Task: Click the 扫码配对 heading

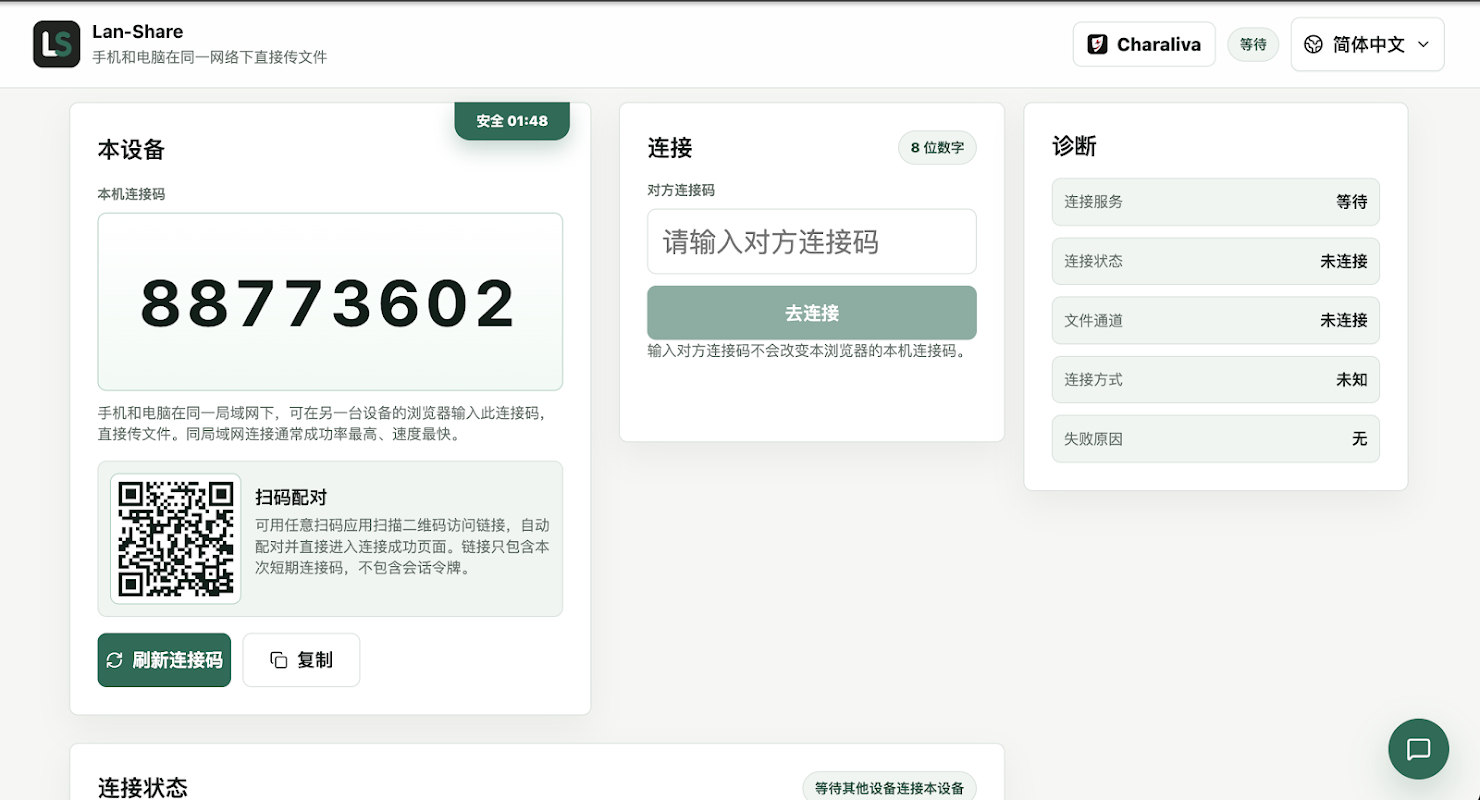Action: point(291,497)
